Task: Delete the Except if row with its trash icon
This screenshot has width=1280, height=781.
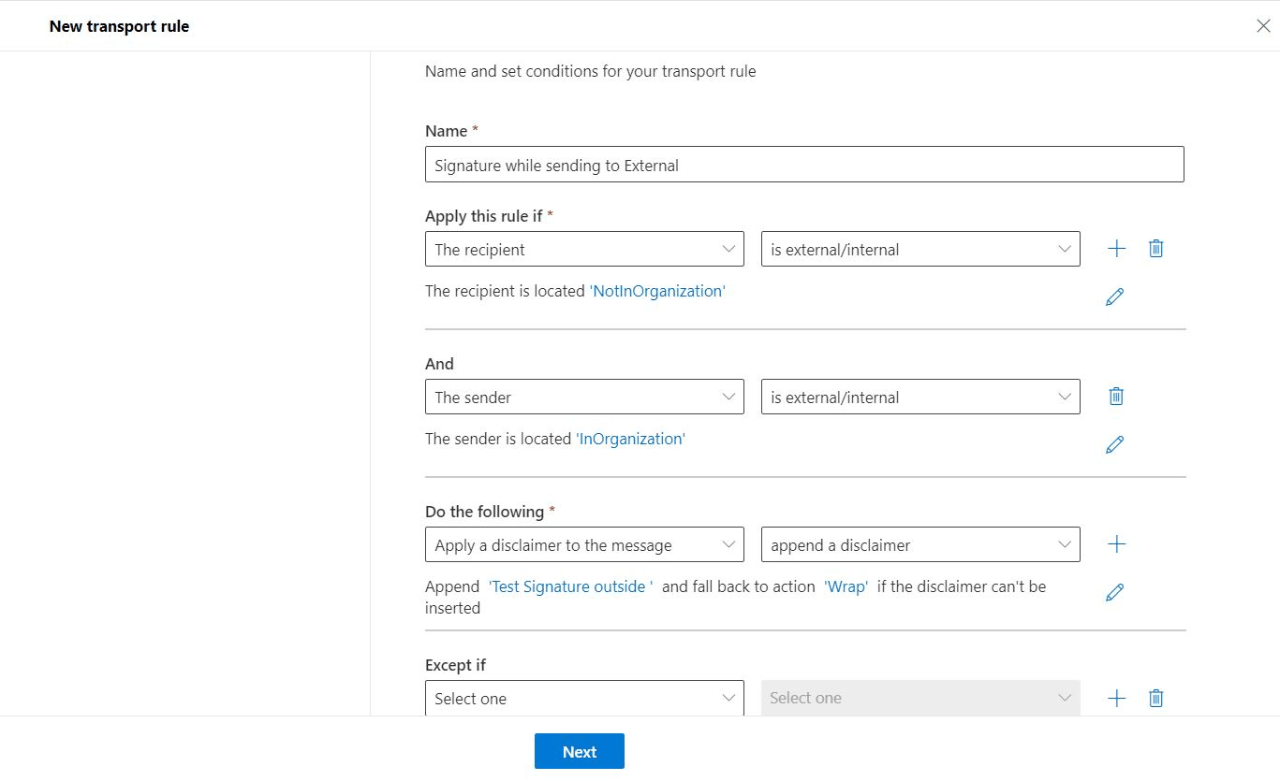Action: coord(1156,698)
